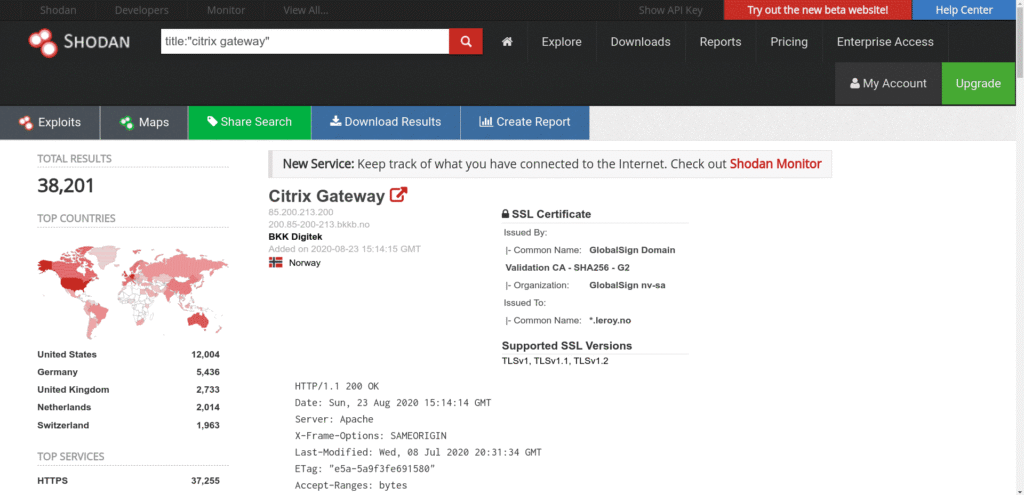Screen dimensions: 1024x495
Task: Filter results by Norway
Action: tap(304, 263)
